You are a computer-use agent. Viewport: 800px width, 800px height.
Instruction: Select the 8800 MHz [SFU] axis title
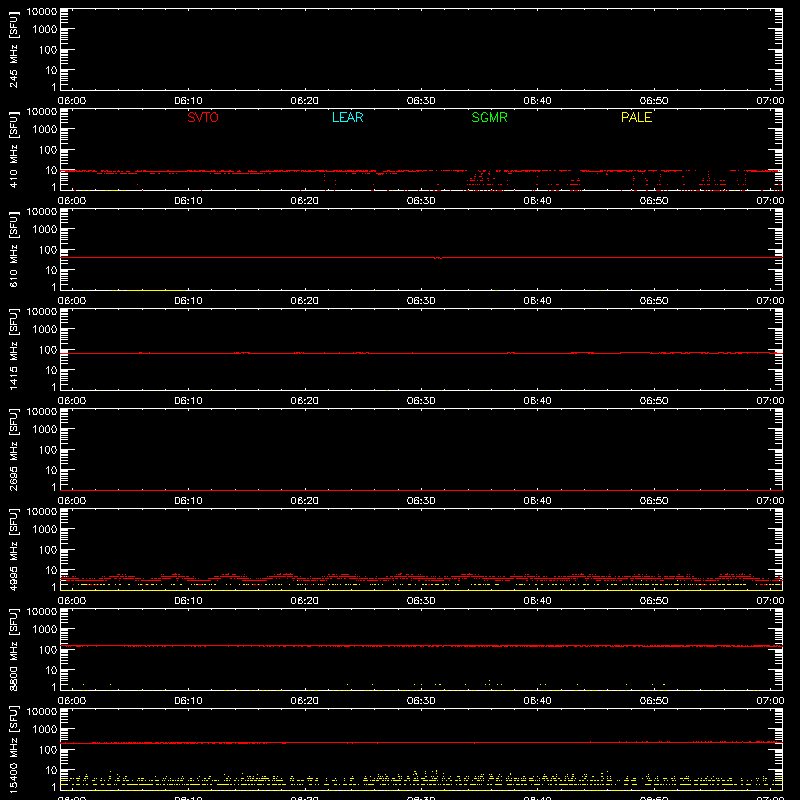pos(13,649)
